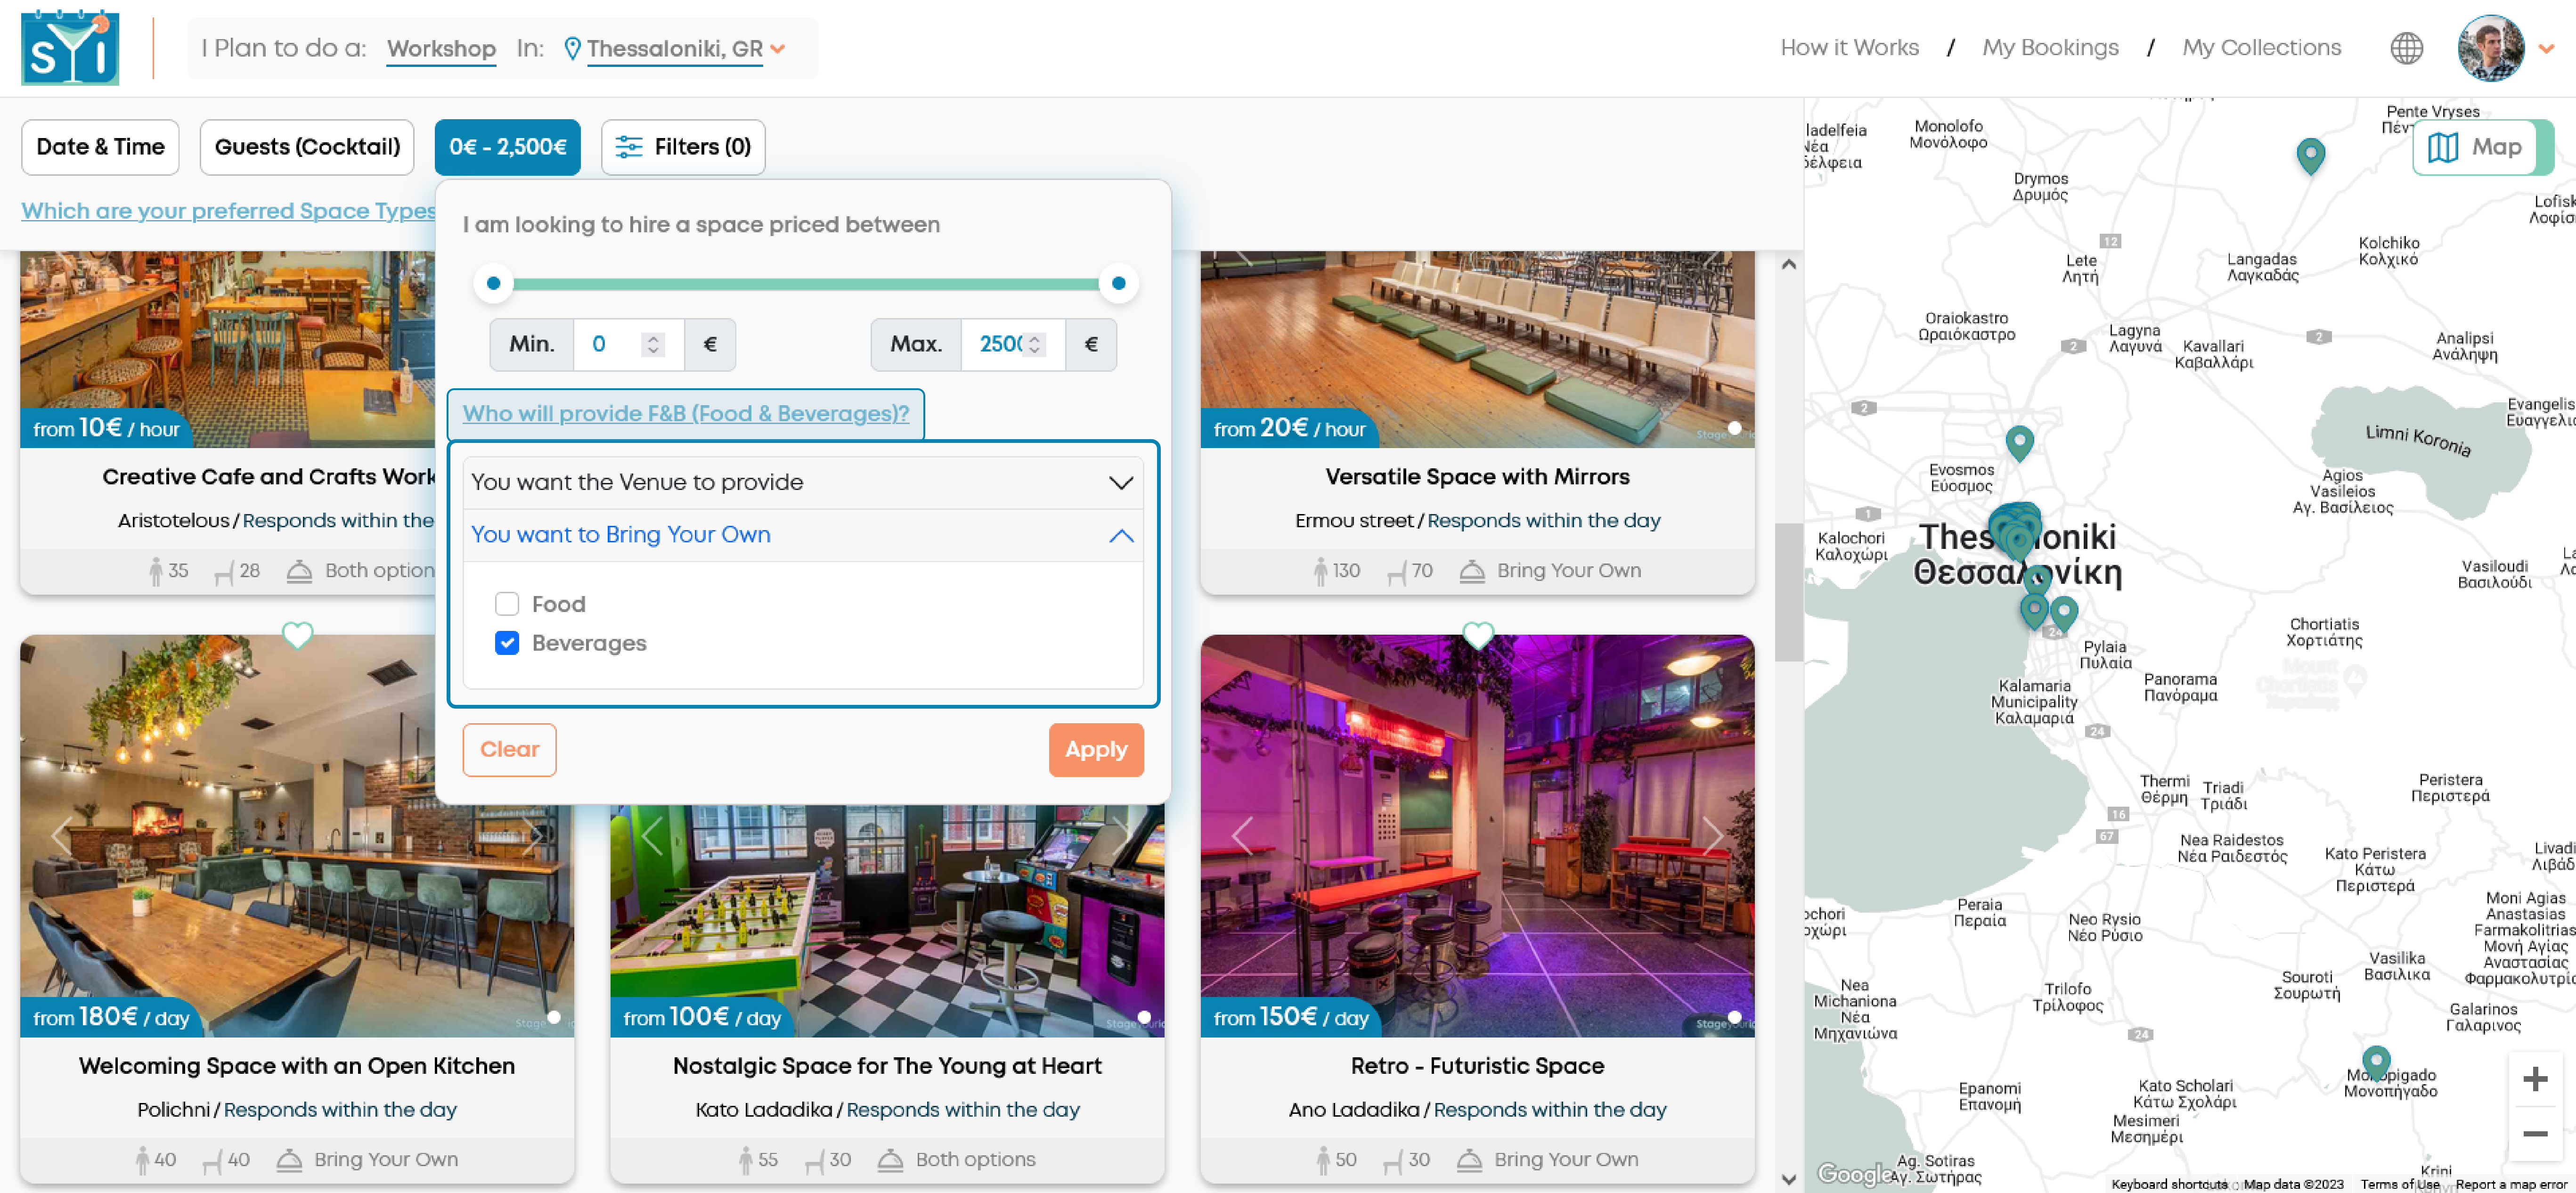
Task: Uncheck the Beverages checkbox
Action: 507,642
